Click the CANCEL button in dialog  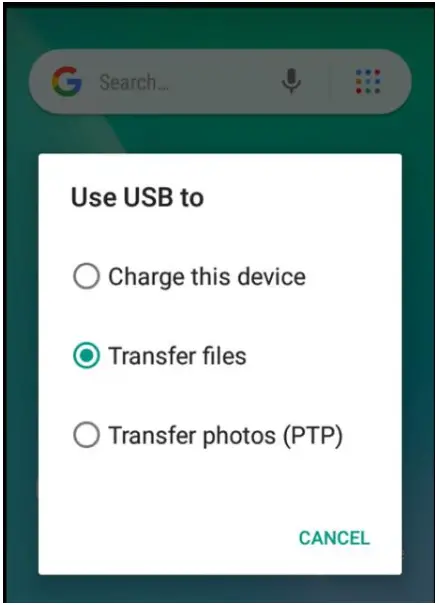pos(334,538)
